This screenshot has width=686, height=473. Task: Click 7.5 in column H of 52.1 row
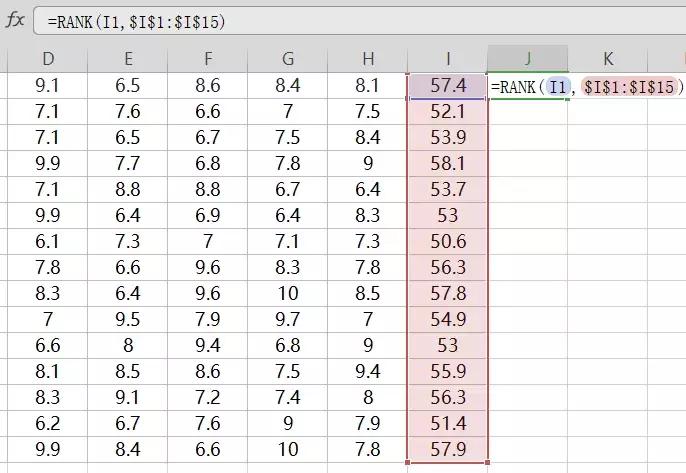pyautogui.click(x=368, y=112)
